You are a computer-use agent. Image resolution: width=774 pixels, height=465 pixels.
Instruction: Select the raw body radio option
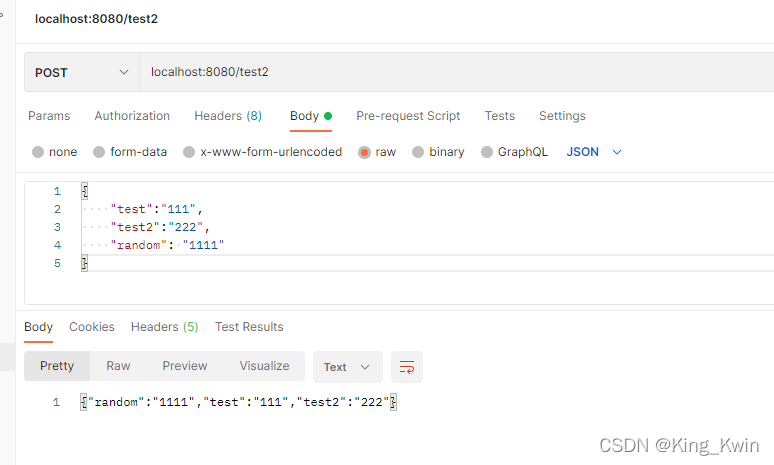364,153
